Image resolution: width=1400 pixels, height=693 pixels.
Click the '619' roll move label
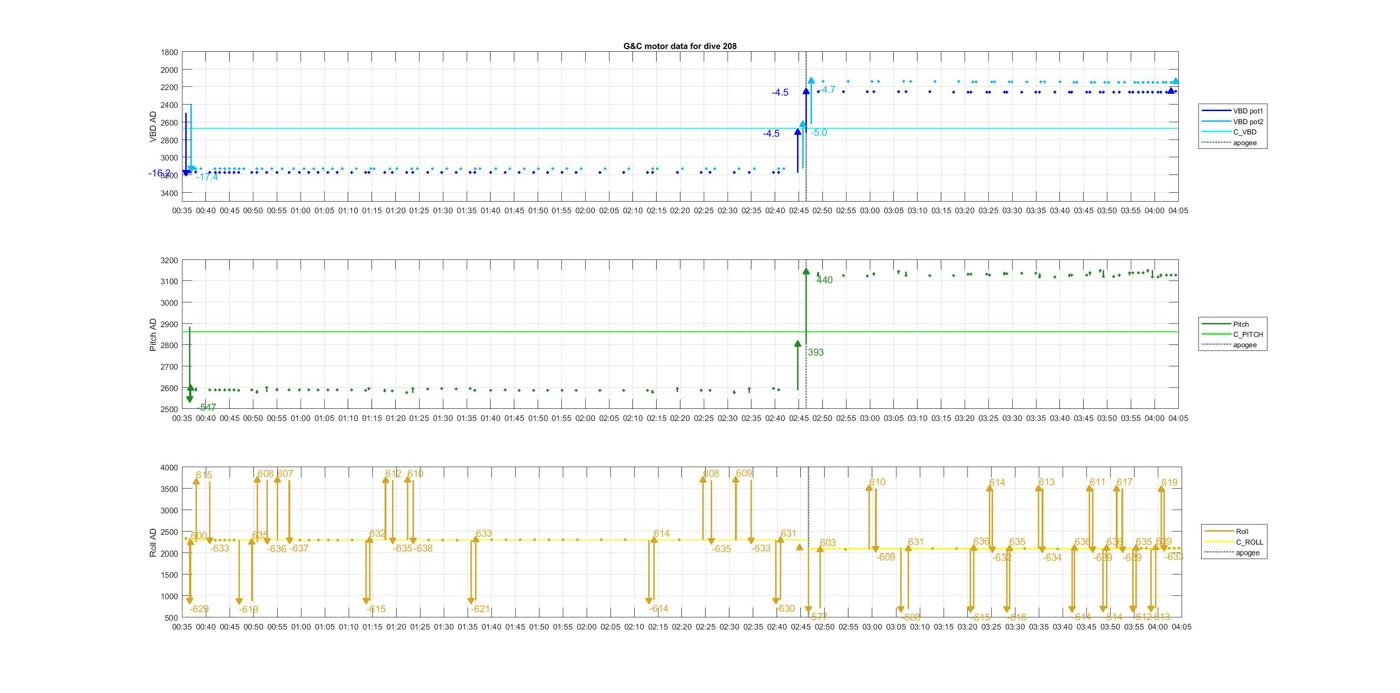(x=1169, y=483)
